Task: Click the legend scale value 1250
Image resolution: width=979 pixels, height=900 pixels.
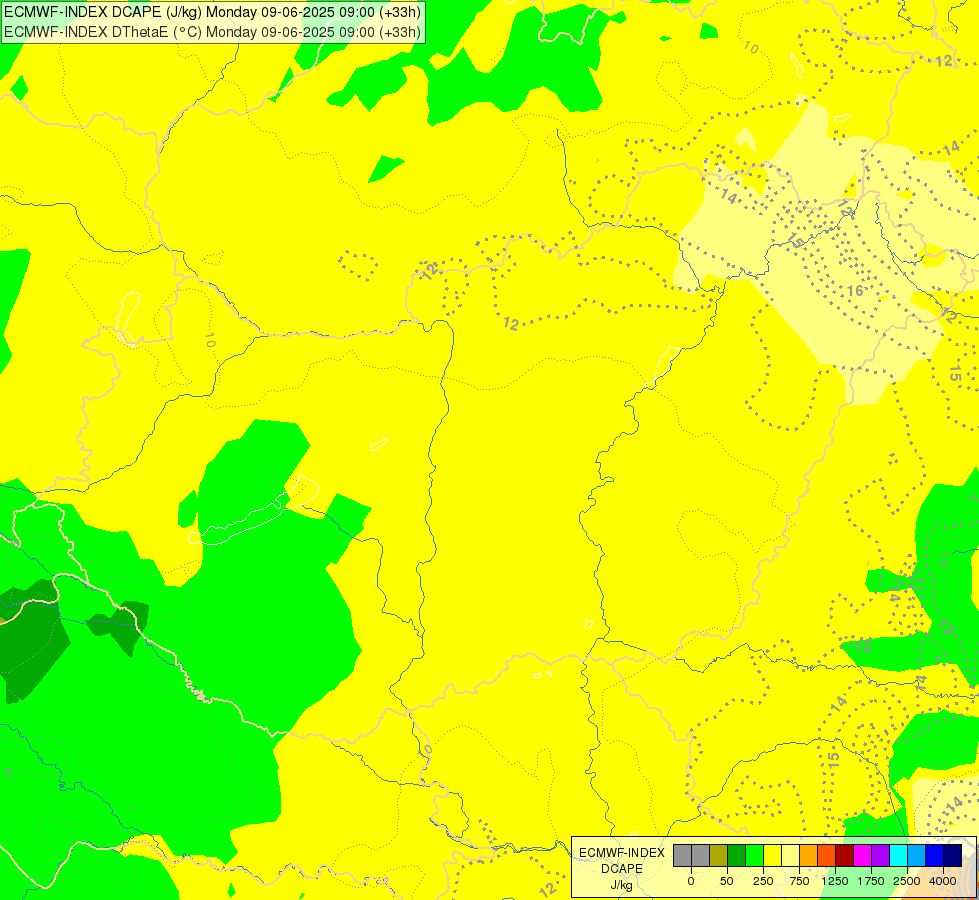Action: pyautogui.click(x=835, y=881)
